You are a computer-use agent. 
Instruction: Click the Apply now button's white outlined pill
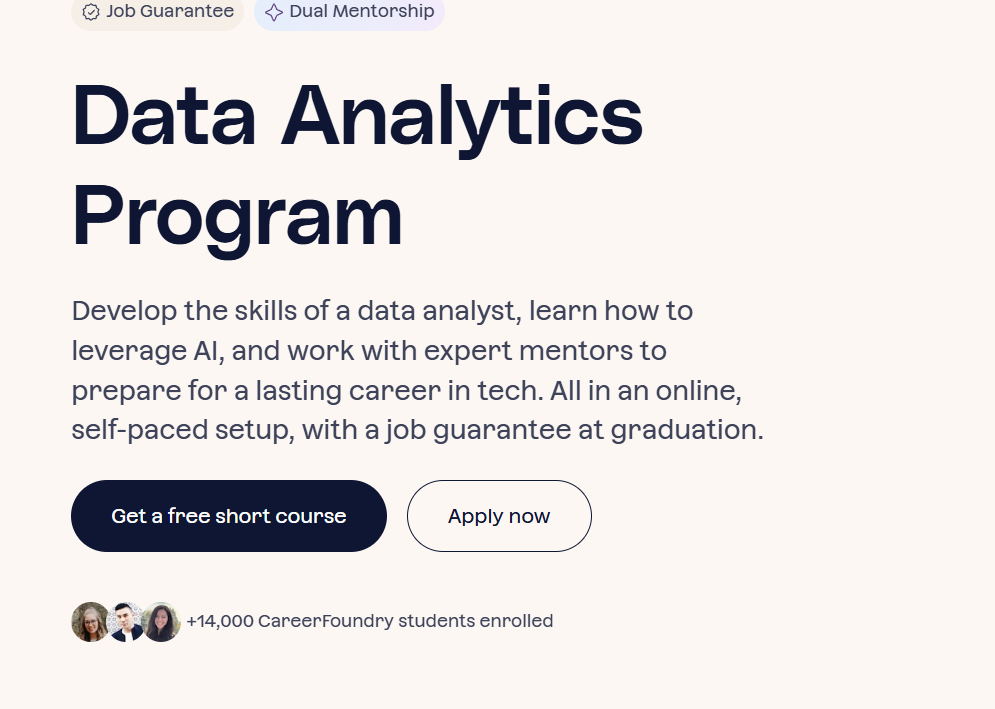click(x=499, y=516)
